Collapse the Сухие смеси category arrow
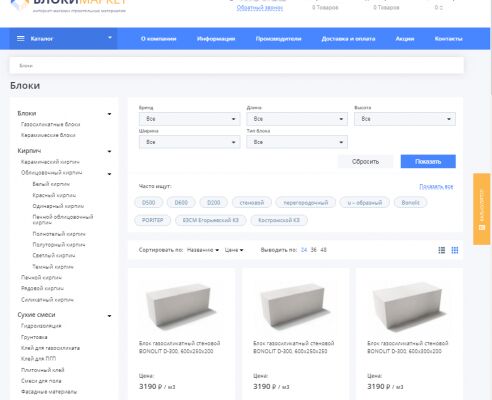Viewport: 492px width, 400px height. click(x=109, y=316)
